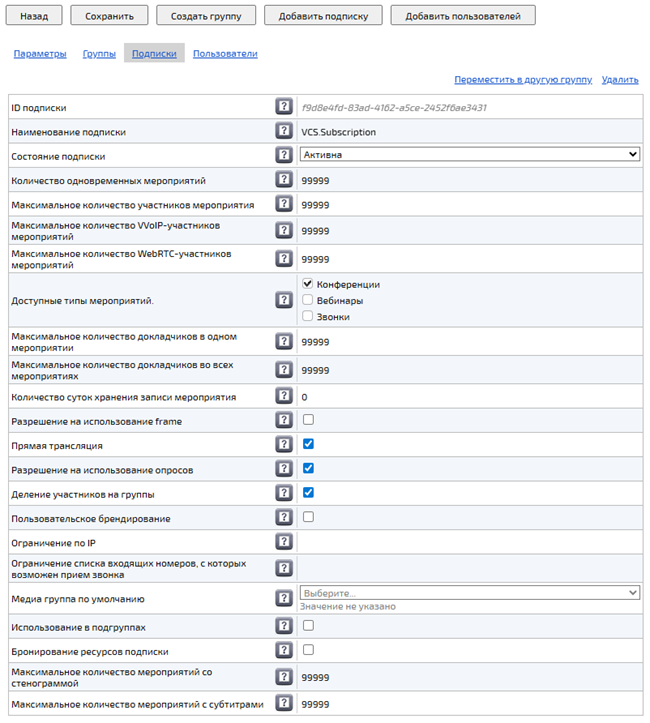Show help for Количество одновременных мероприятий
650x723 pixels.
284,179
